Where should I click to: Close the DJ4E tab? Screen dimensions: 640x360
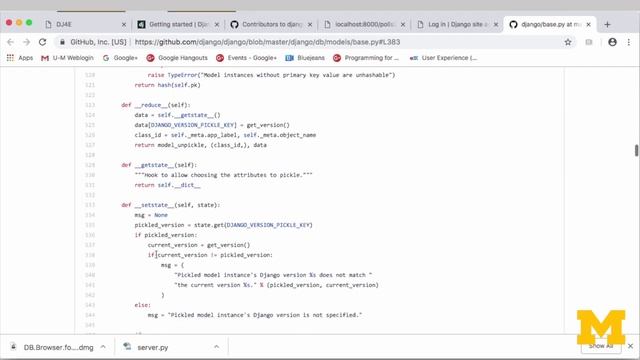(124, 24)
